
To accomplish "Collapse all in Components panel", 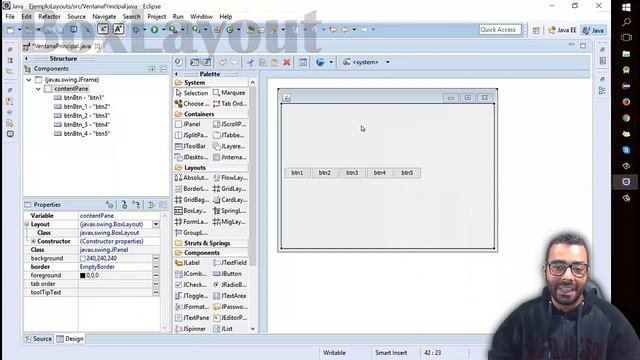I will click(x=163, y=69).
